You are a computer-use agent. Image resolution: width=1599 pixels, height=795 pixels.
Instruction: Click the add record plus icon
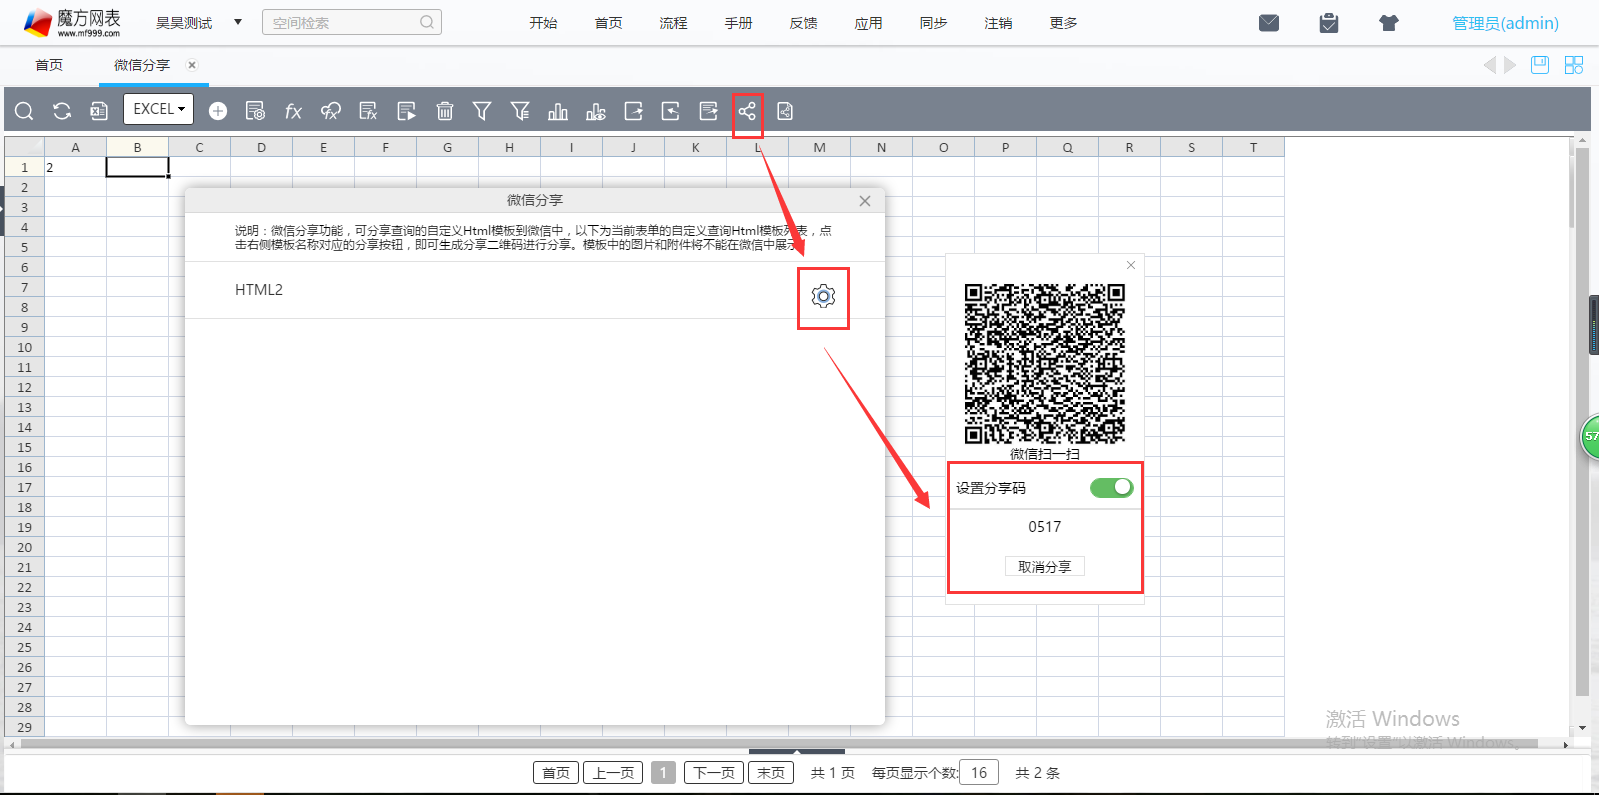pos(218,111)
